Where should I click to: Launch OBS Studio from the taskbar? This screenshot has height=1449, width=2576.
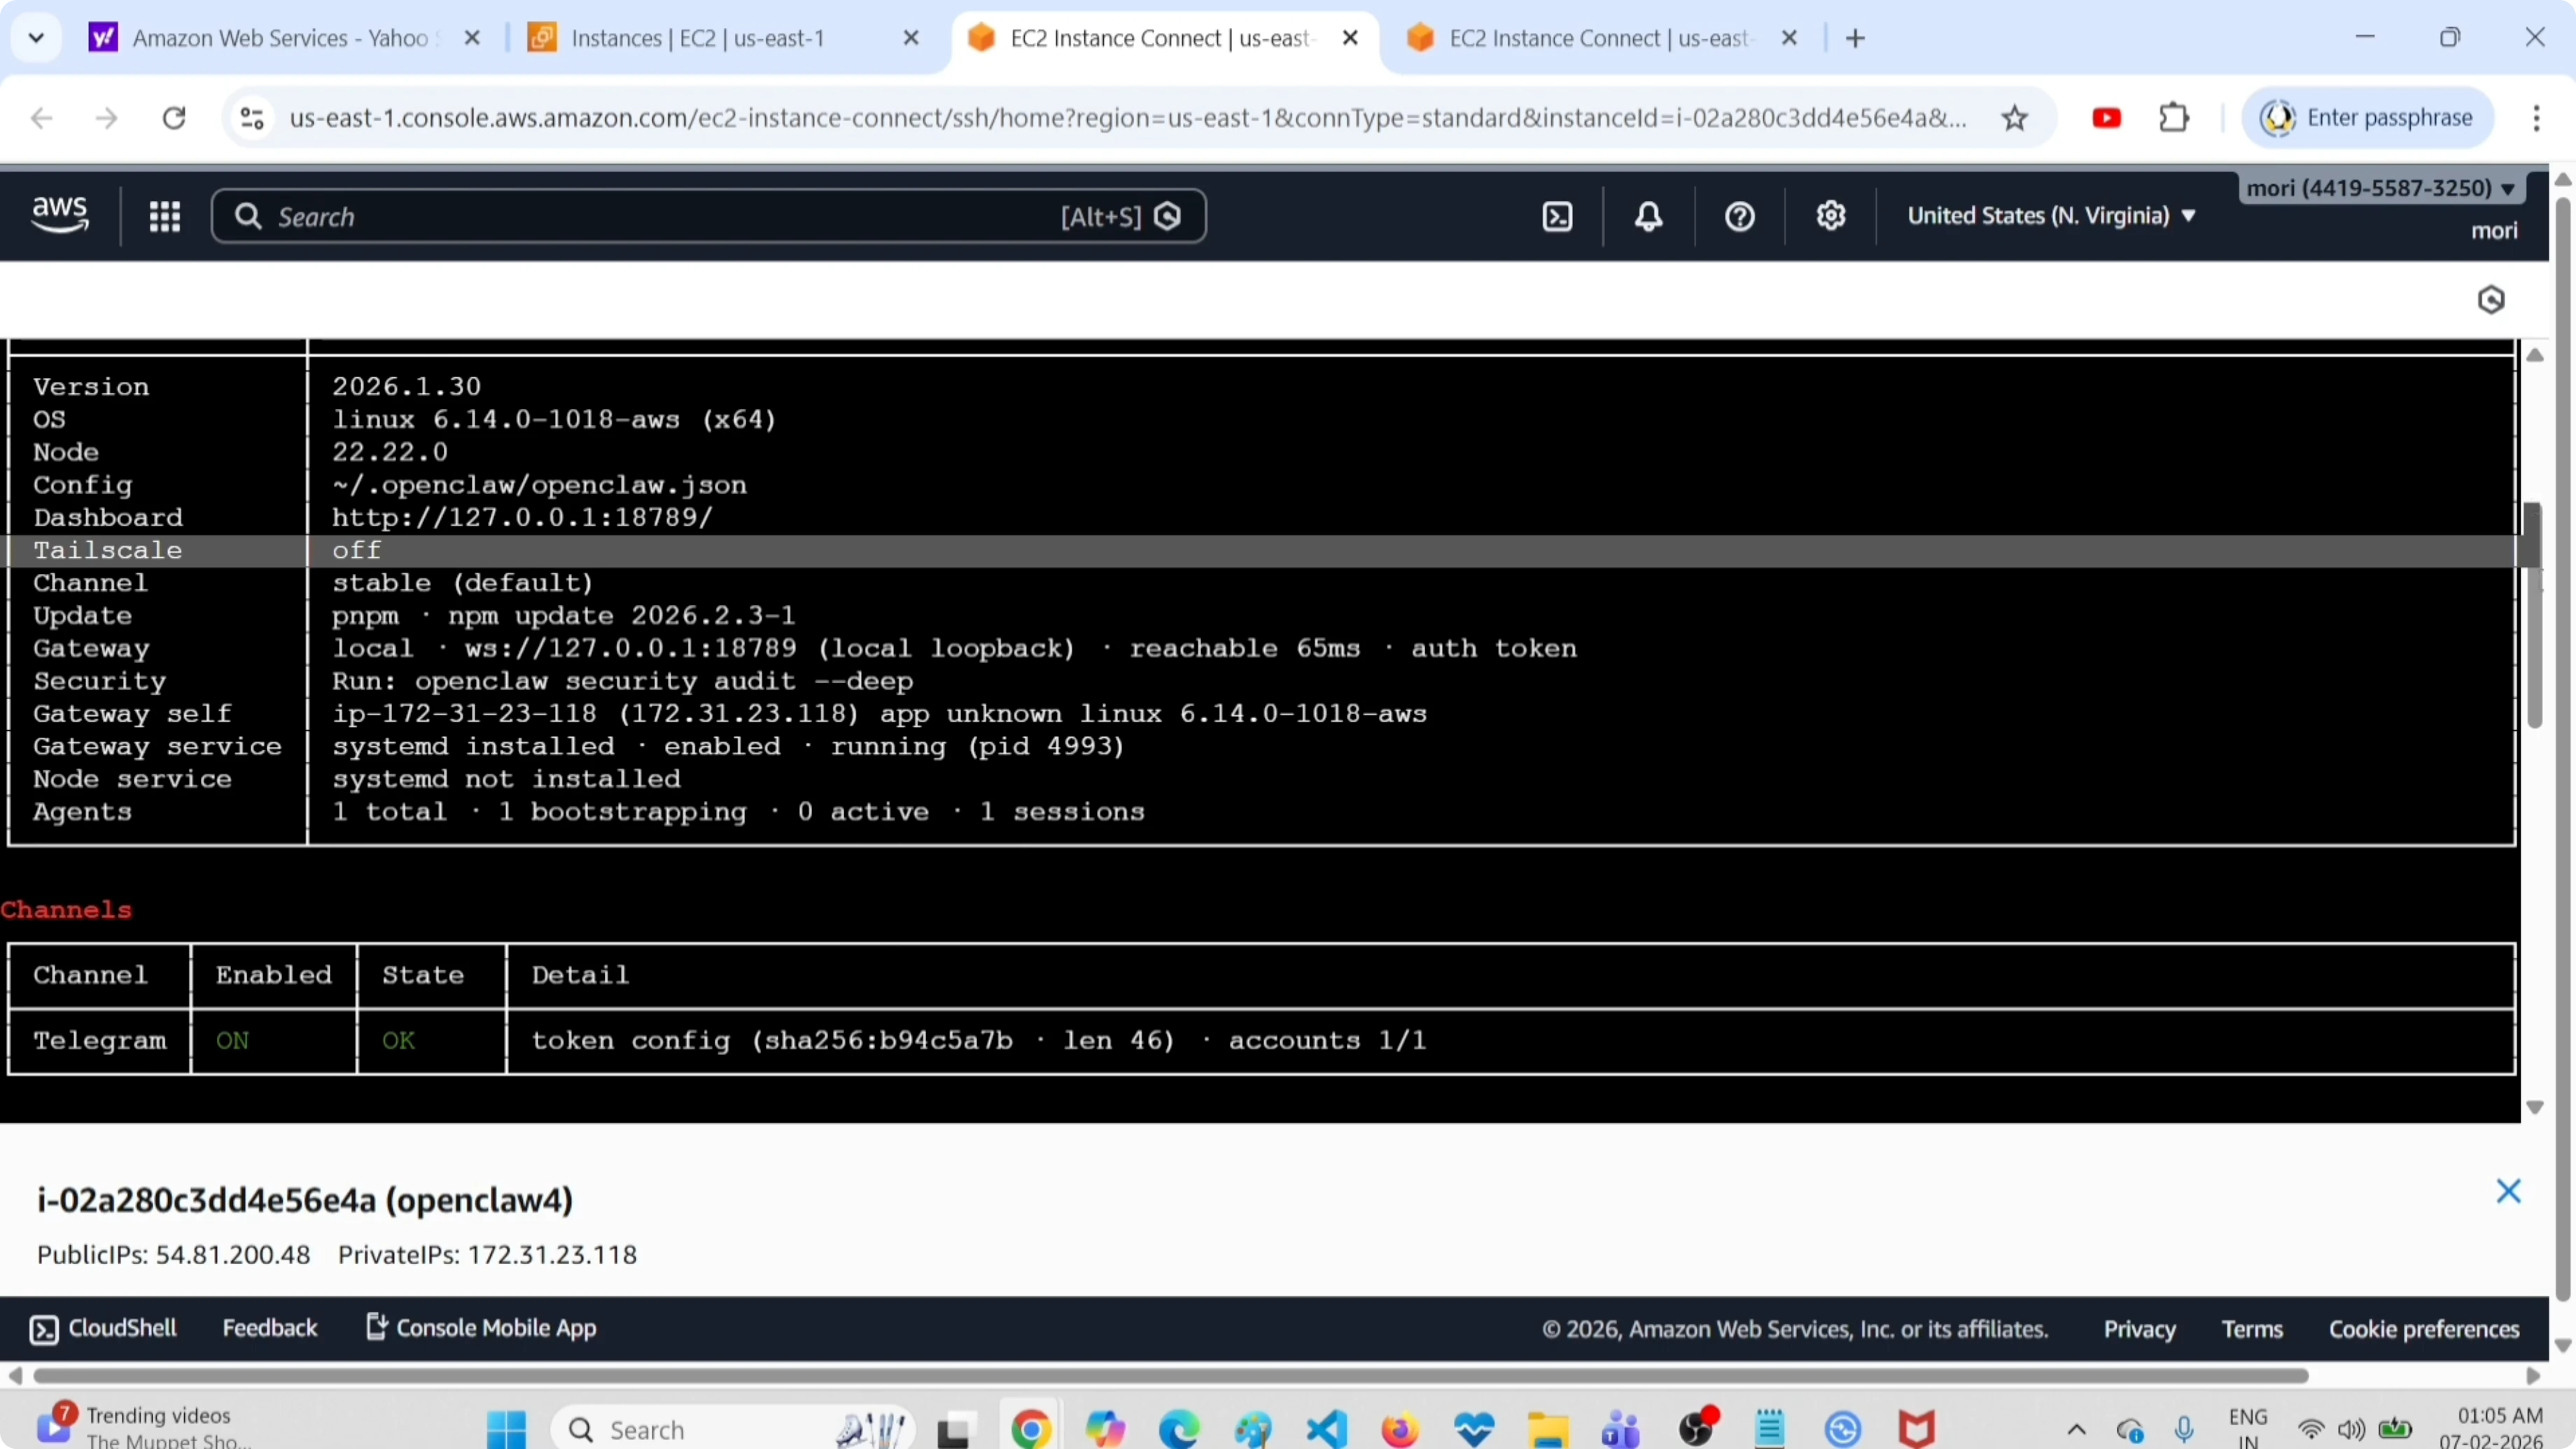coord(1697,1428)
